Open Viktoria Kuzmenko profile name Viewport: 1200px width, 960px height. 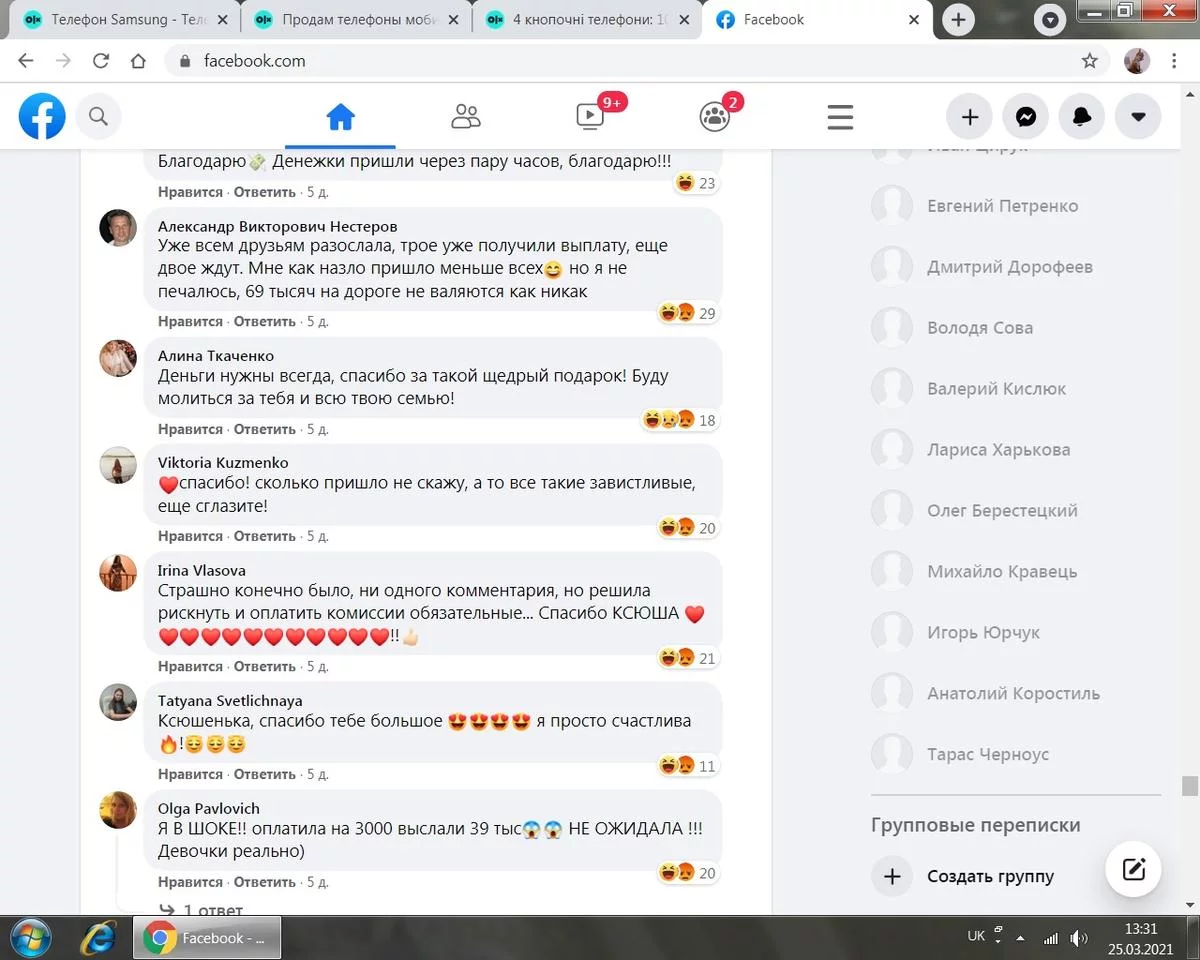223,463
